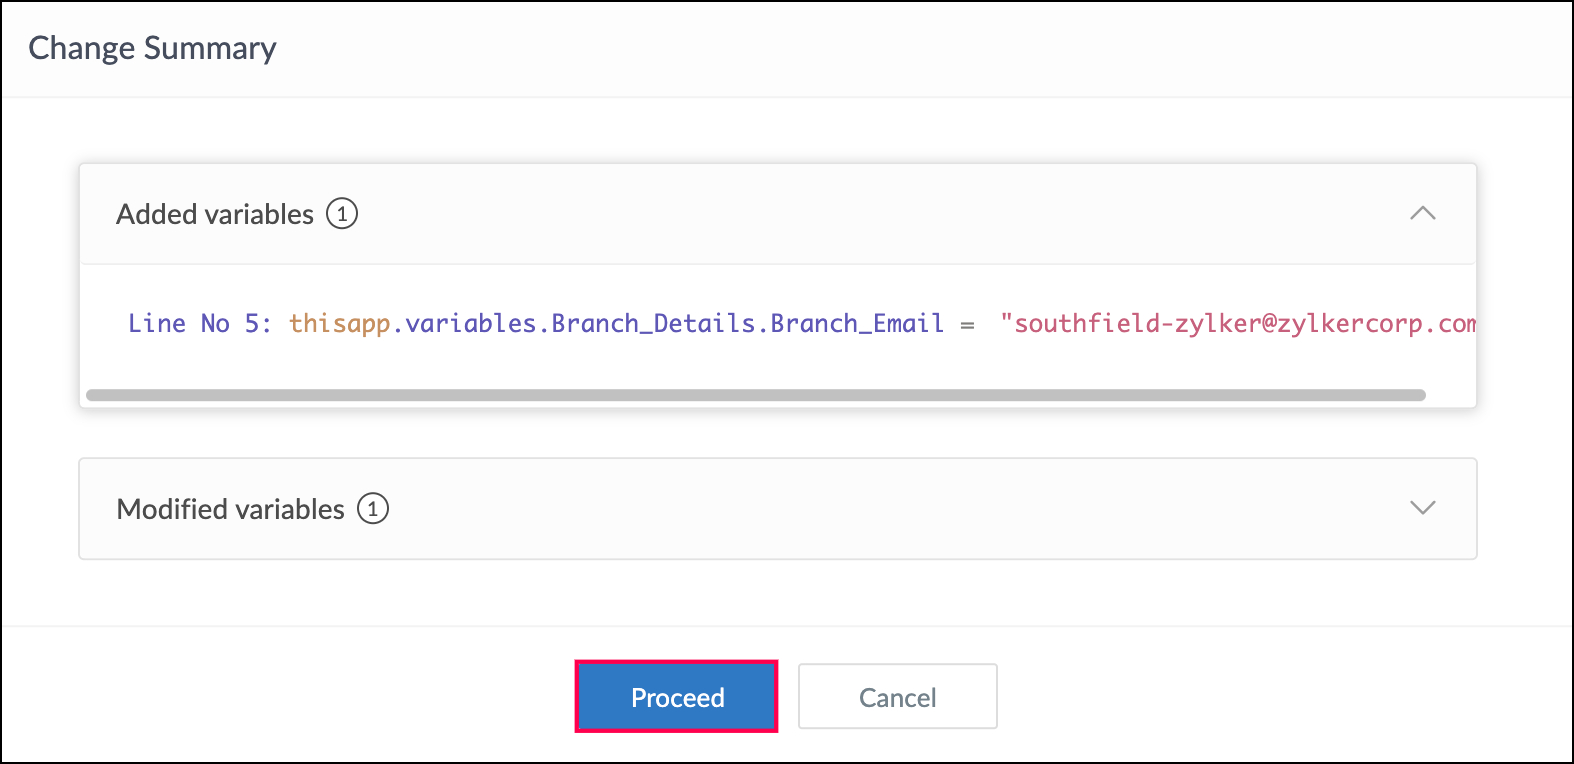Click "Branch_Details" in the code line
Image resolution: width=1574 pixels, height=764 pixels.
coord(653,323)
